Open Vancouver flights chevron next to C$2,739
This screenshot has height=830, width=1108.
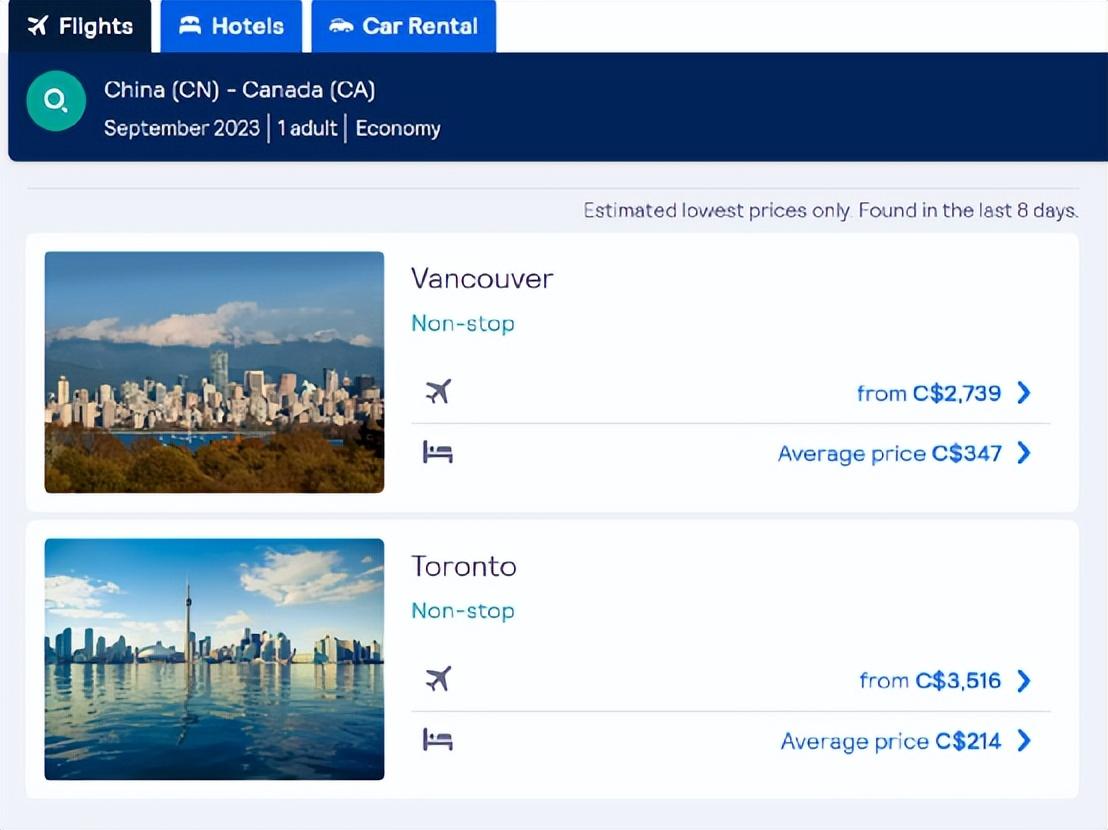point(1024,393)
